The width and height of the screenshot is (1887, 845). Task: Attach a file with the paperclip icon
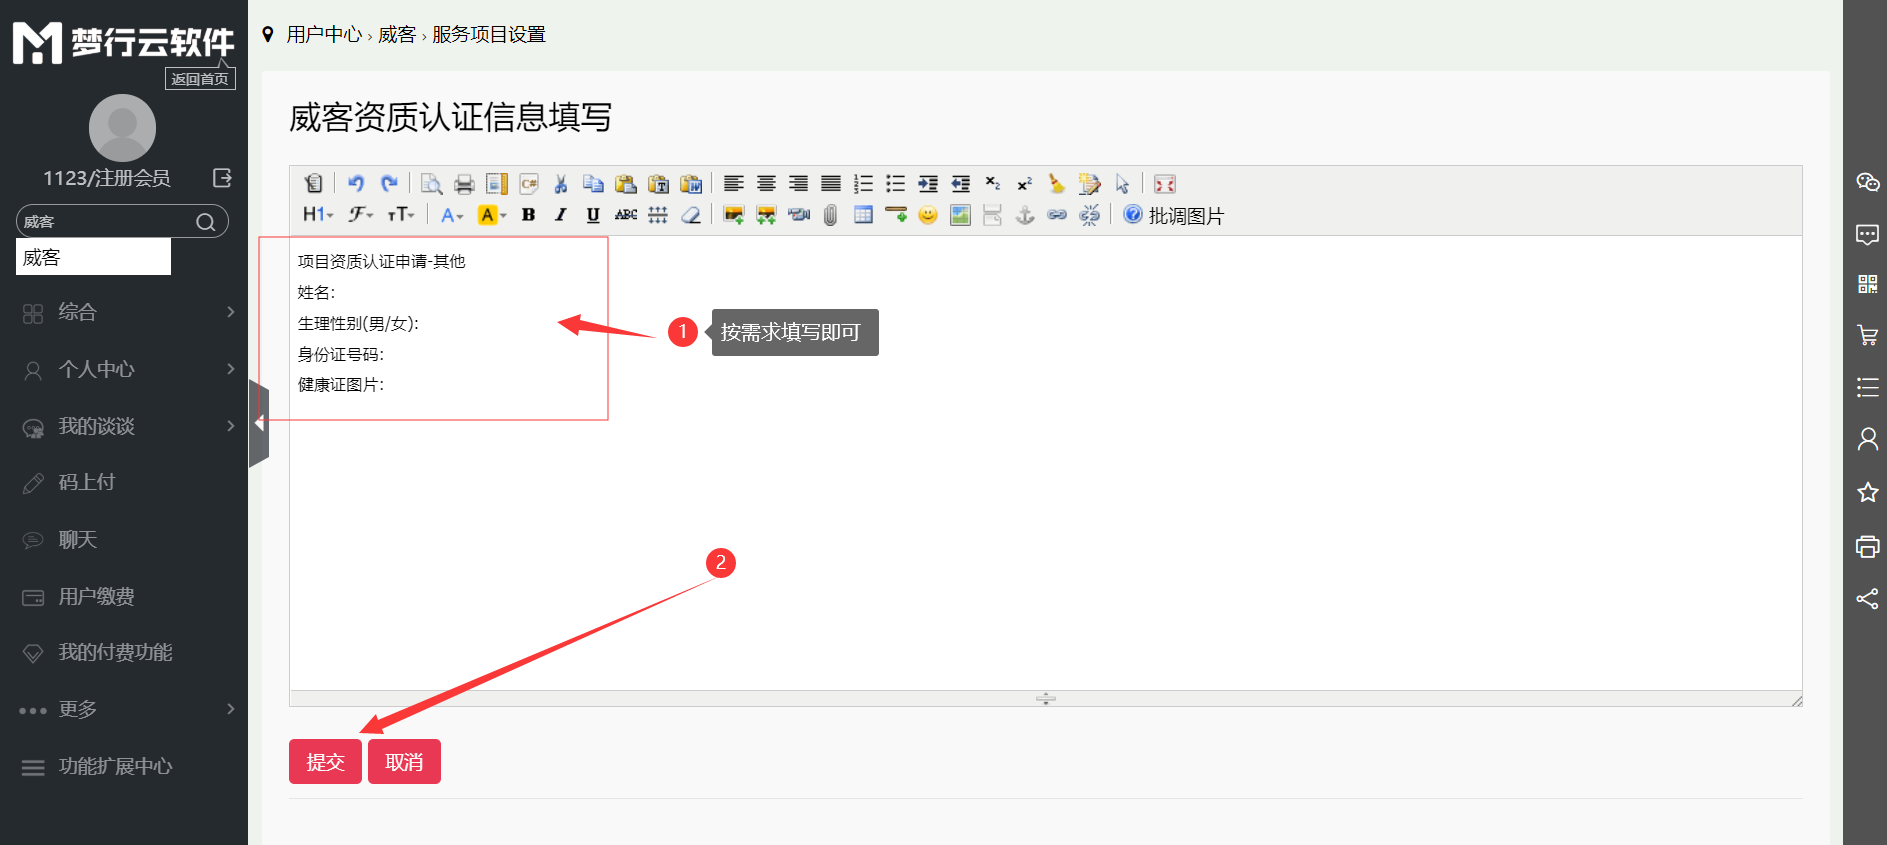click(x=831, y=215)
